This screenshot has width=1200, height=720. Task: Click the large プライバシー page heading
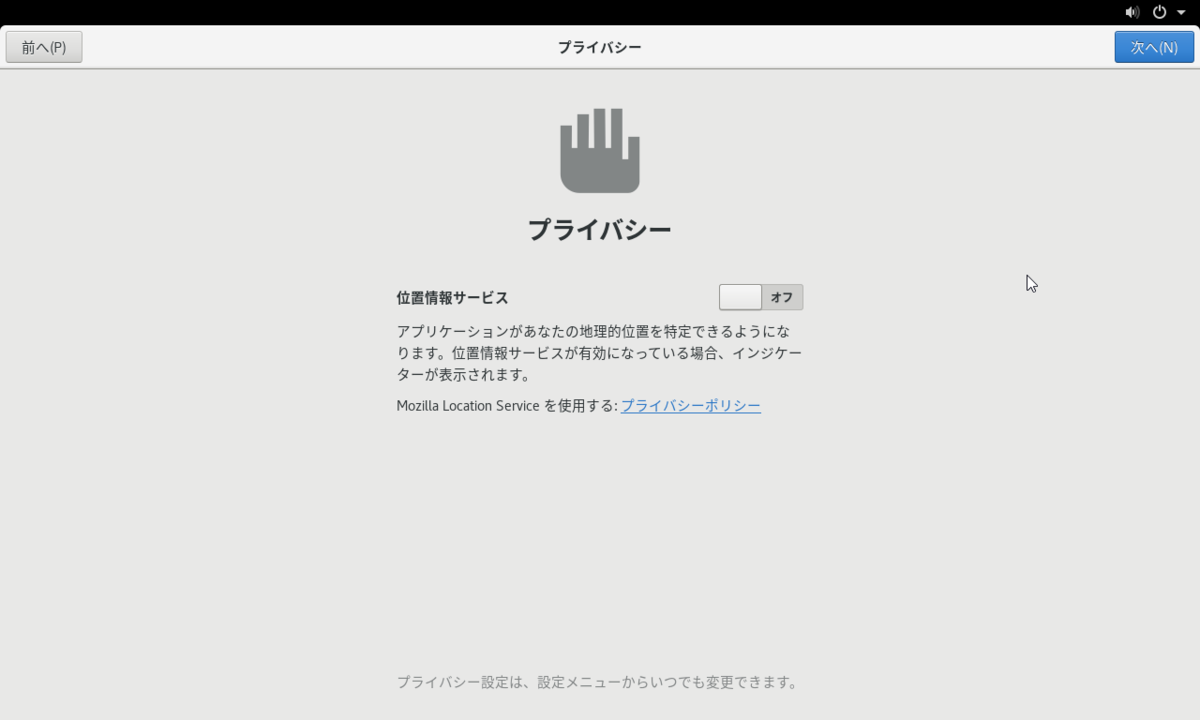600,230
